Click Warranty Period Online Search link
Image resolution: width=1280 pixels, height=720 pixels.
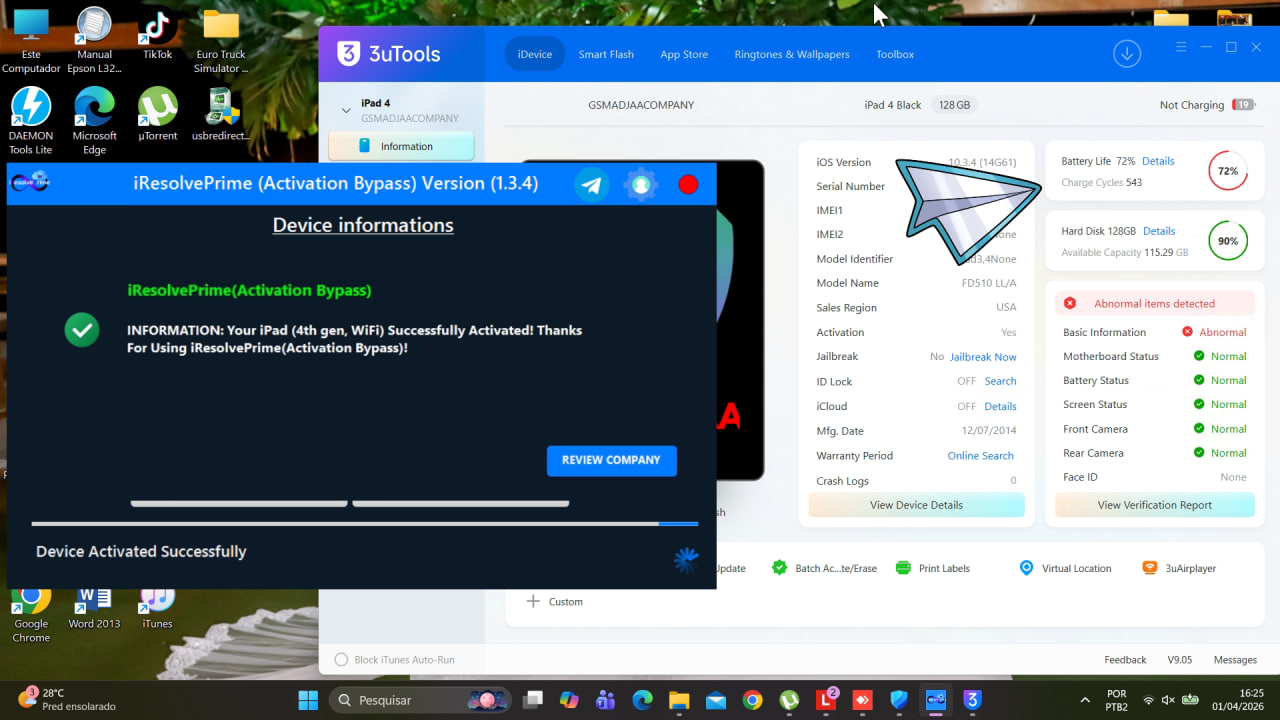click(x=981, y=455)
